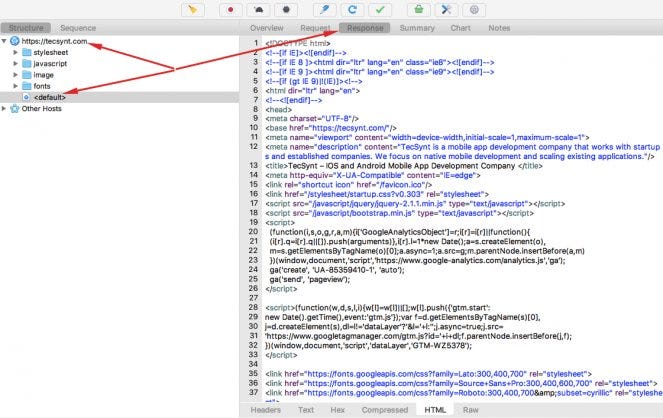This screenshot has height=418, width=663.
Task: Toggle the red Record button
Action: point(232,9)
